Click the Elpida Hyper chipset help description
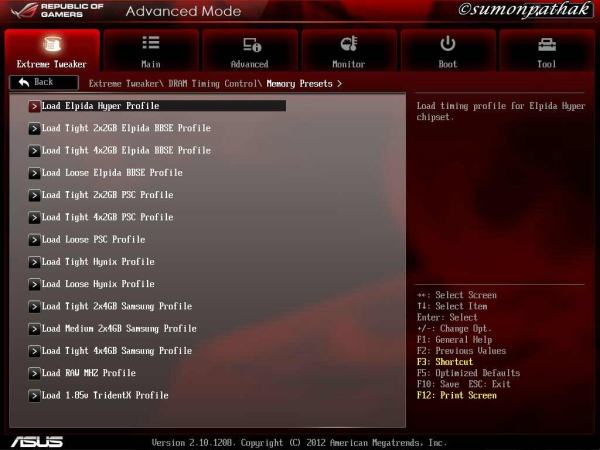This screenshot has width=600, height=450. 501,111
